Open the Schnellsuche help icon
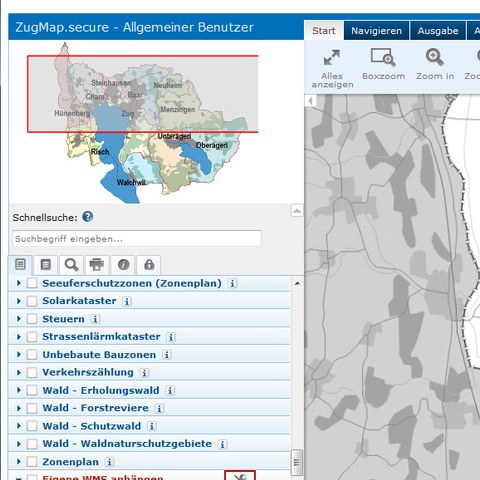 [x=88, y=217]
